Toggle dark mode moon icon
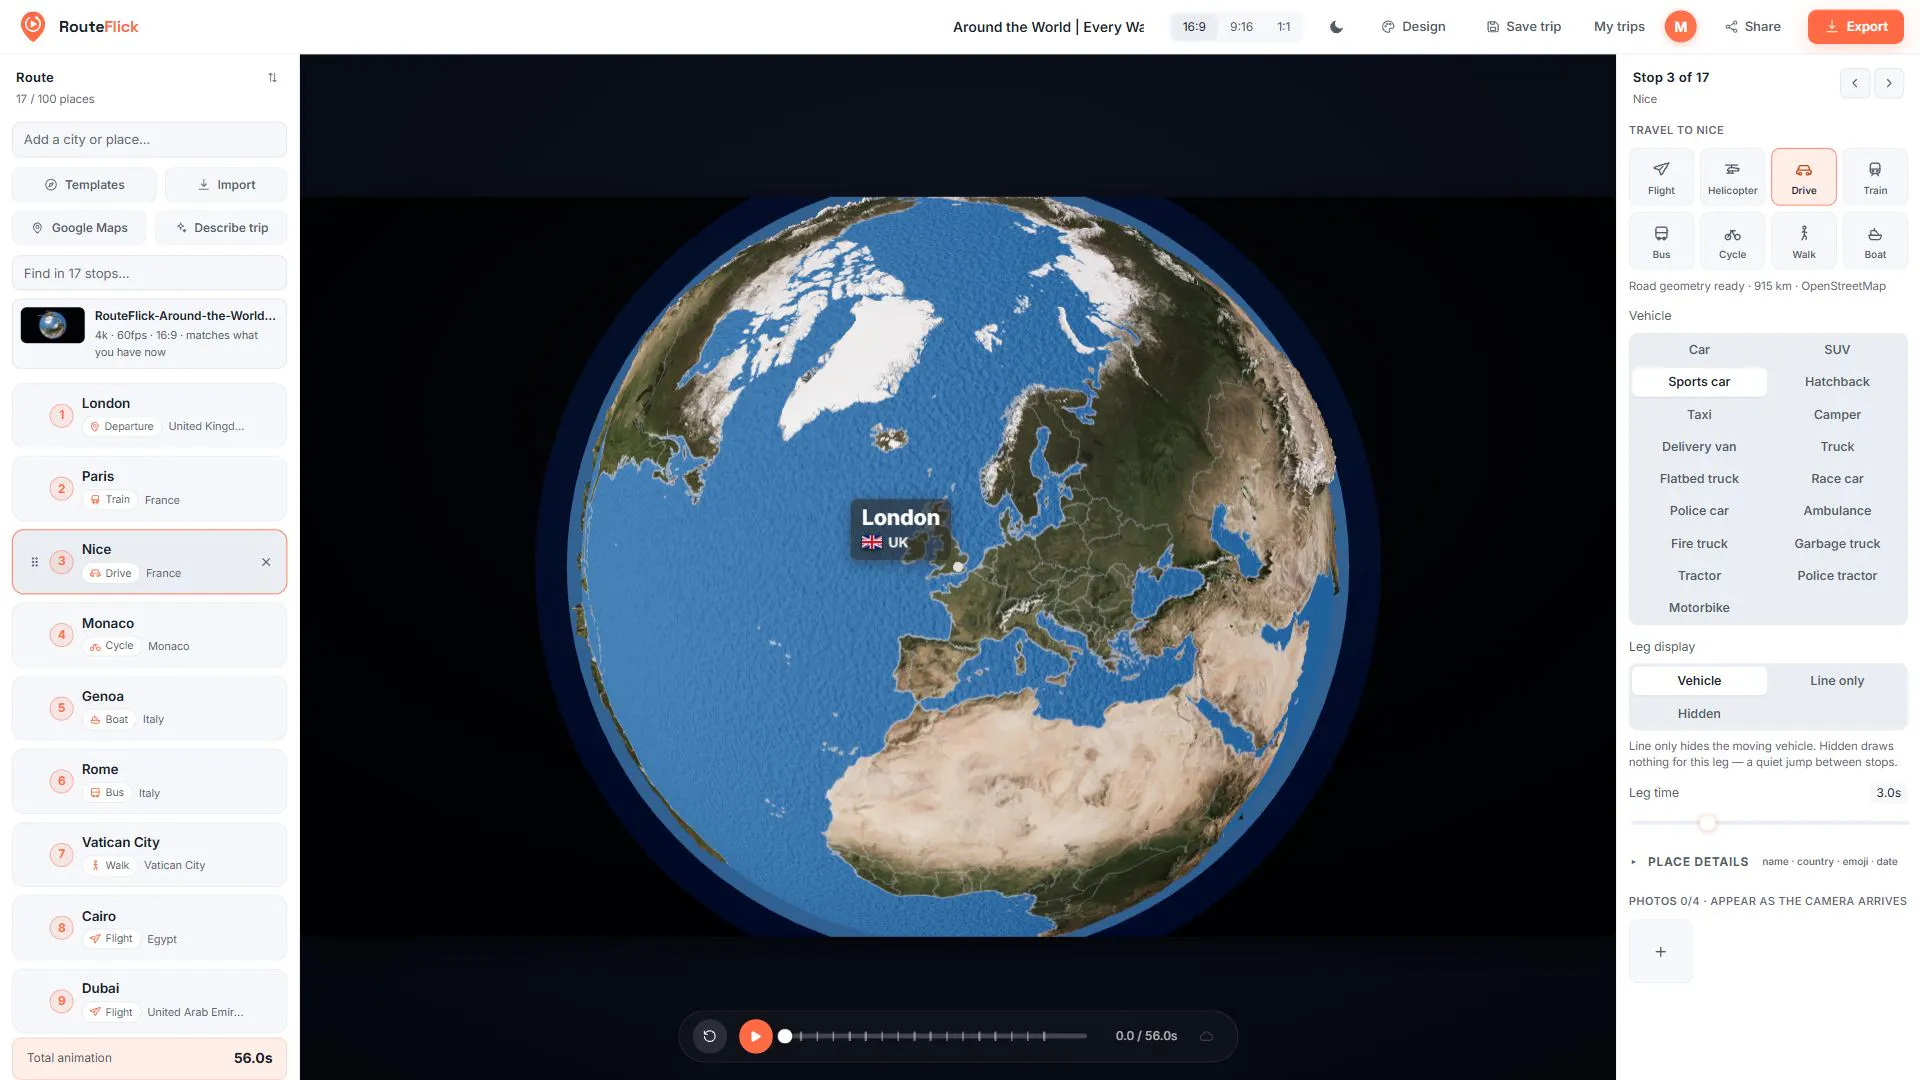Screen dimensions: 1920x1080 coord(1336,27)
